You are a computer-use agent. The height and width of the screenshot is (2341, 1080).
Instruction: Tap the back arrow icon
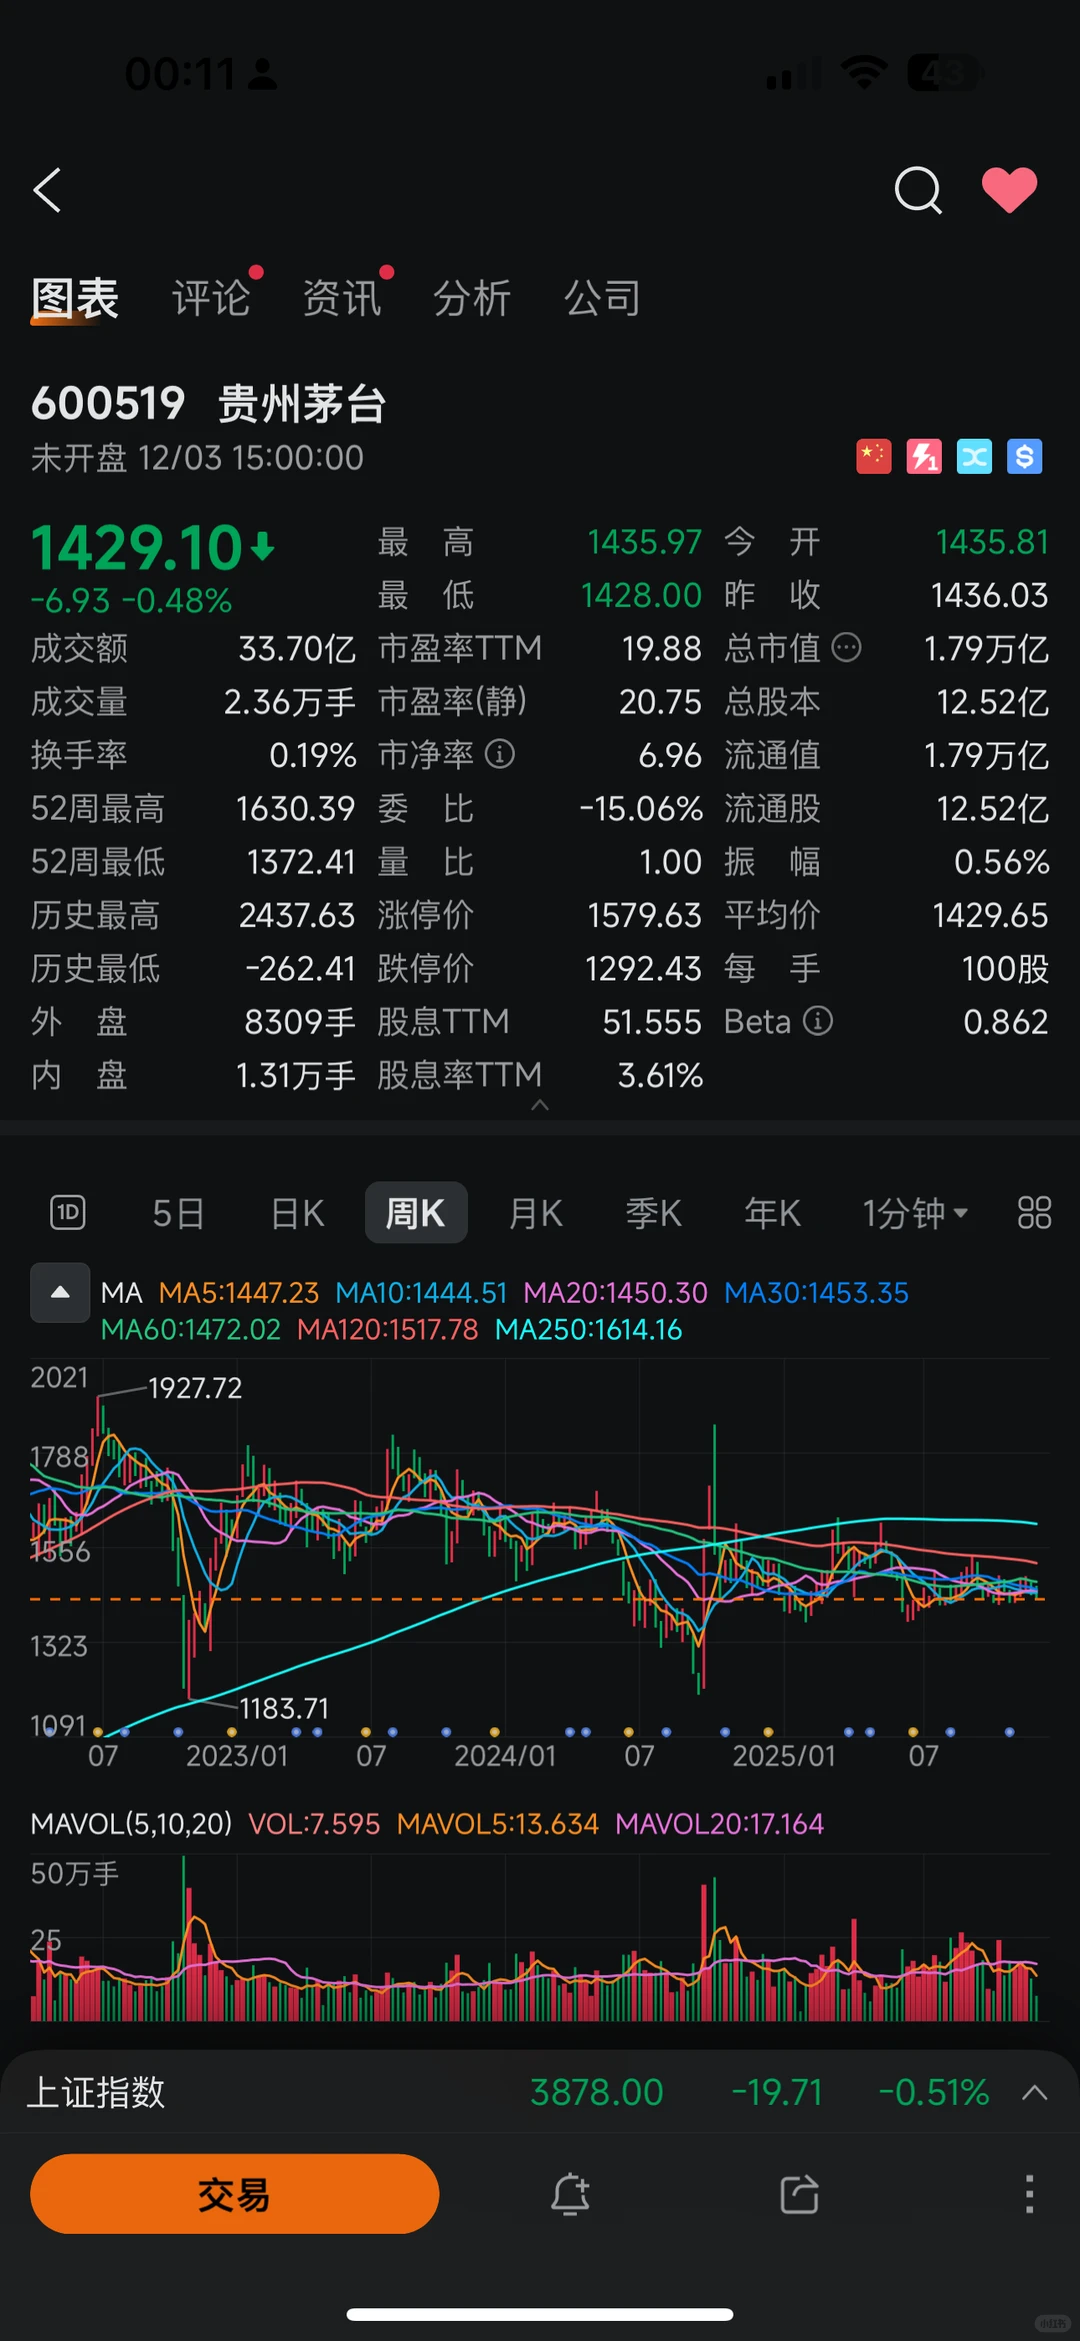47,190
